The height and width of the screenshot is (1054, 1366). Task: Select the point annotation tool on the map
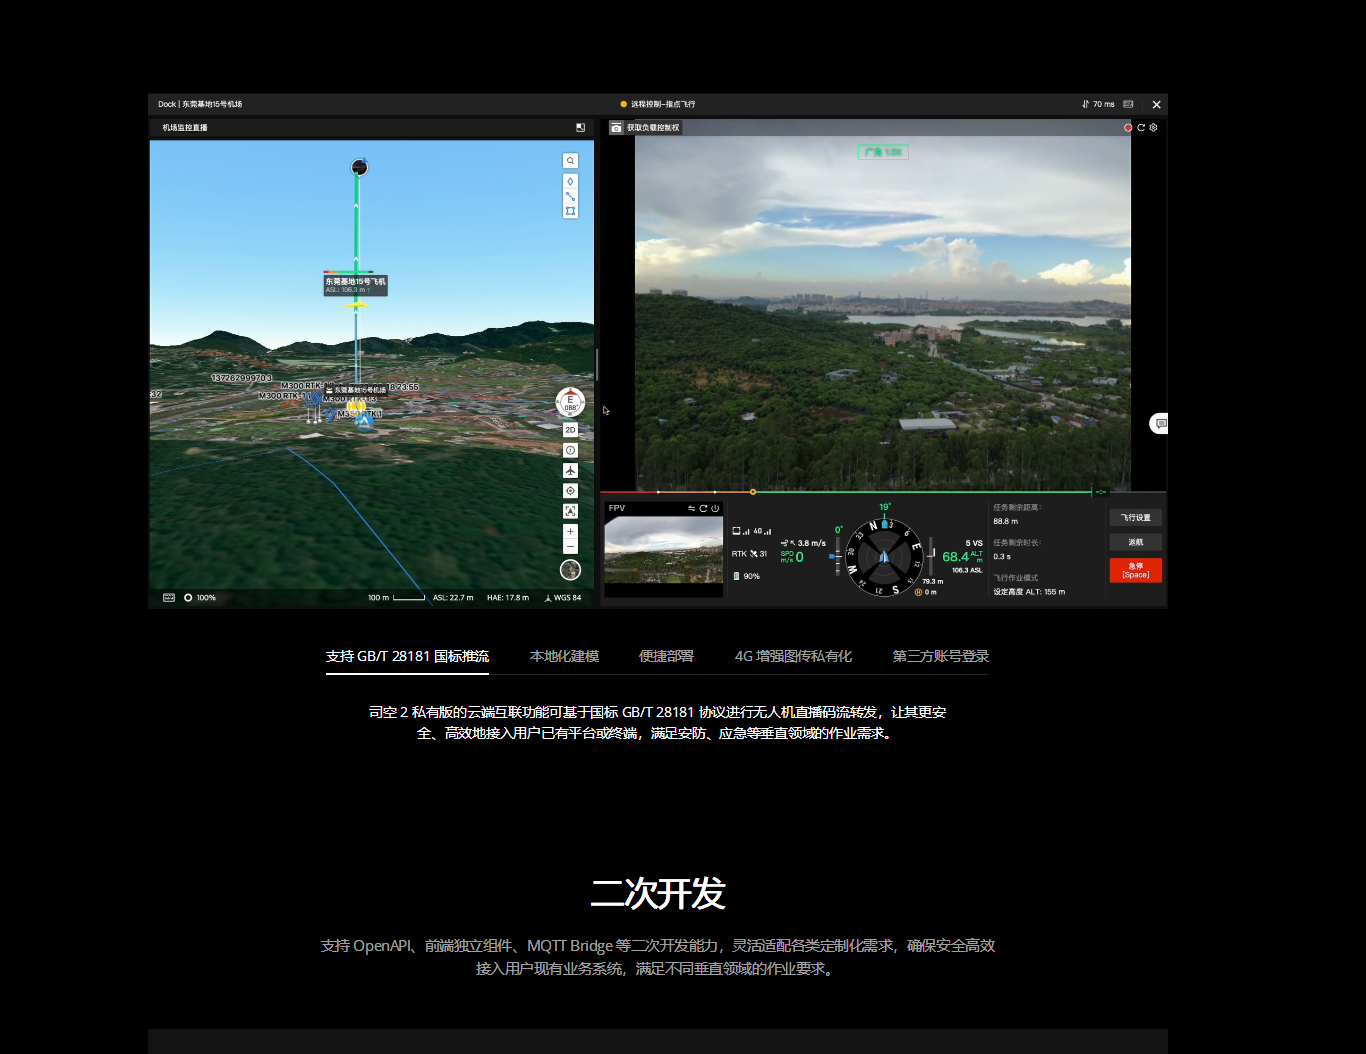pyautogui.click(x=570, y=182)
